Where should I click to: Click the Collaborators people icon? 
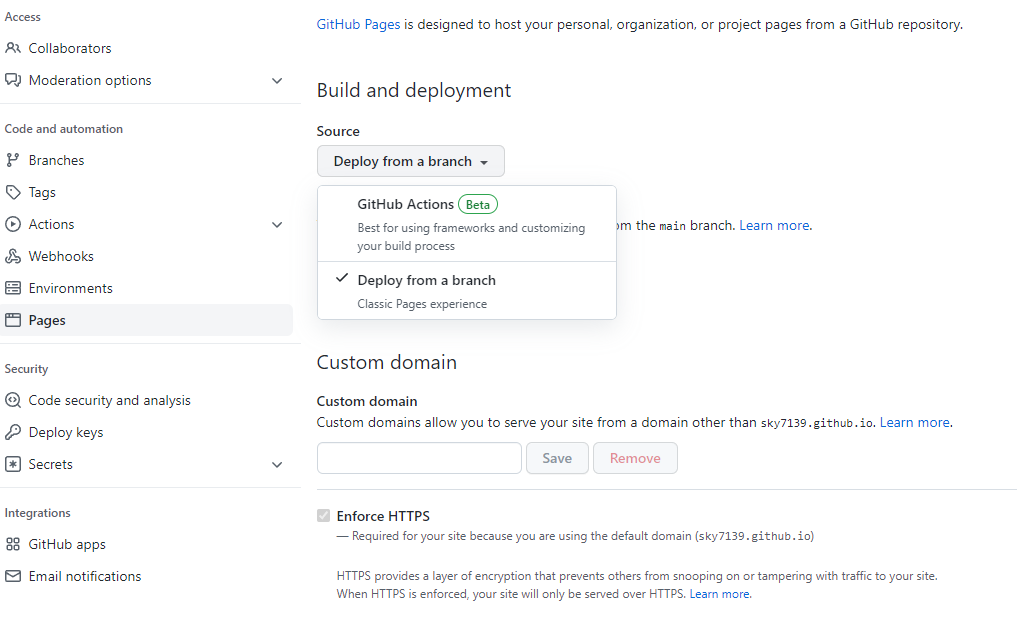pyautogui.click(x=13, y=48)
